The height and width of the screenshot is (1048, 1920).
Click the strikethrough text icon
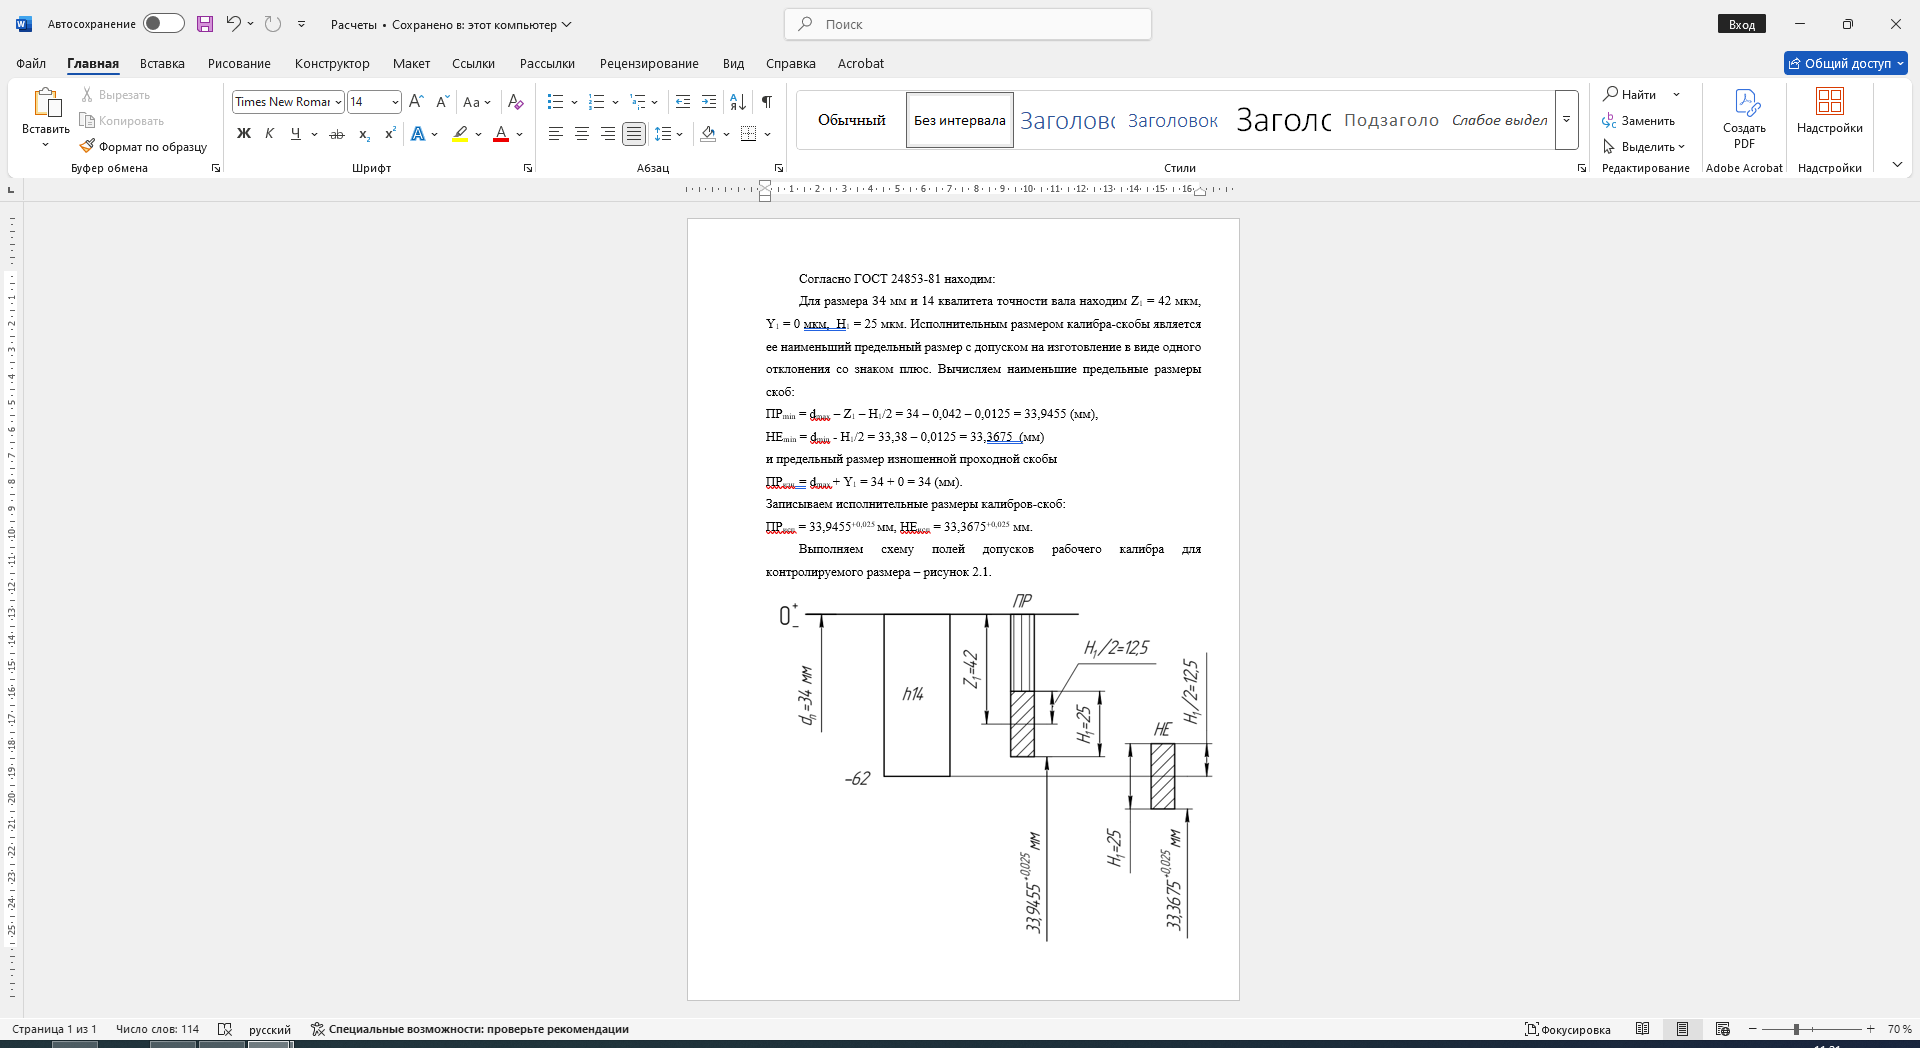pos(337,134)
